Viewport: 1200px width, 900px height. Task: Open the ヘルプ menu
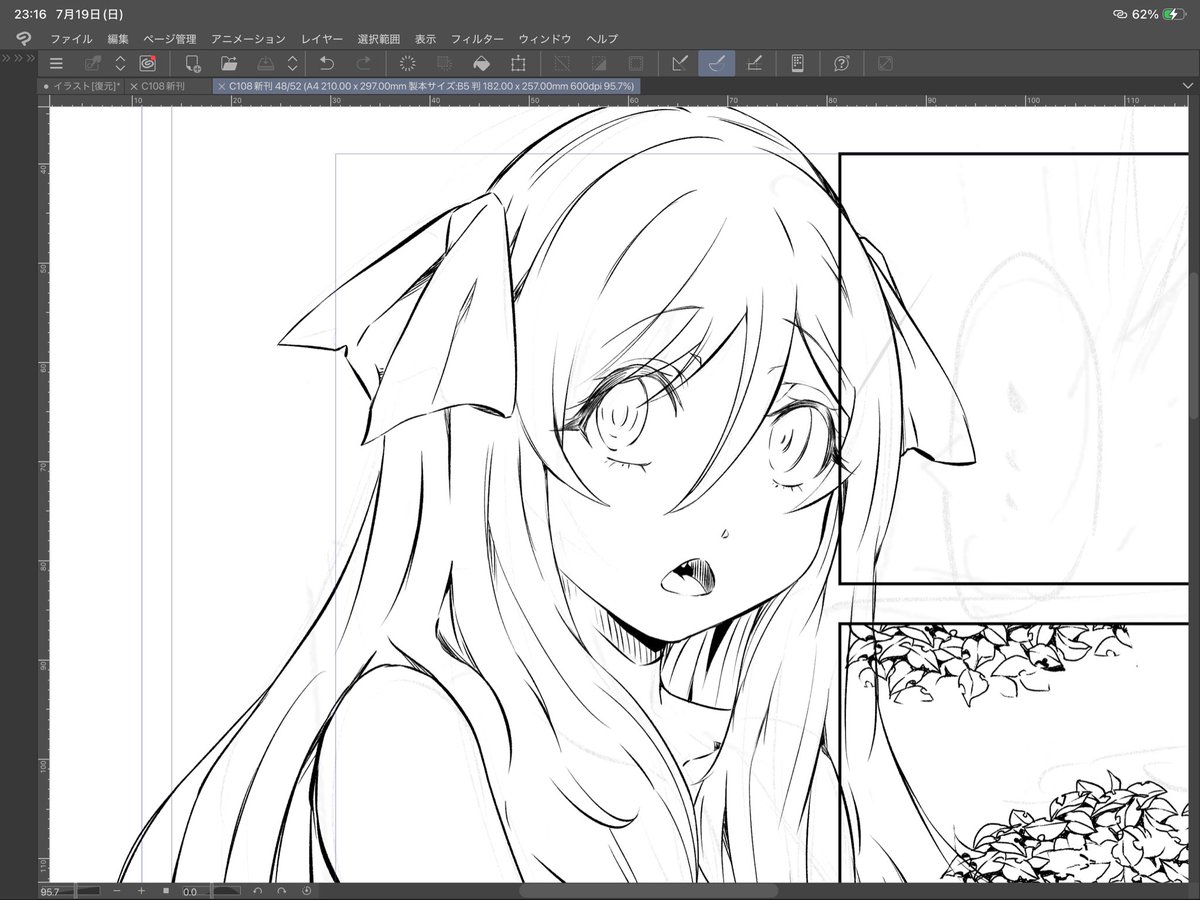click(x=602, y=39)
